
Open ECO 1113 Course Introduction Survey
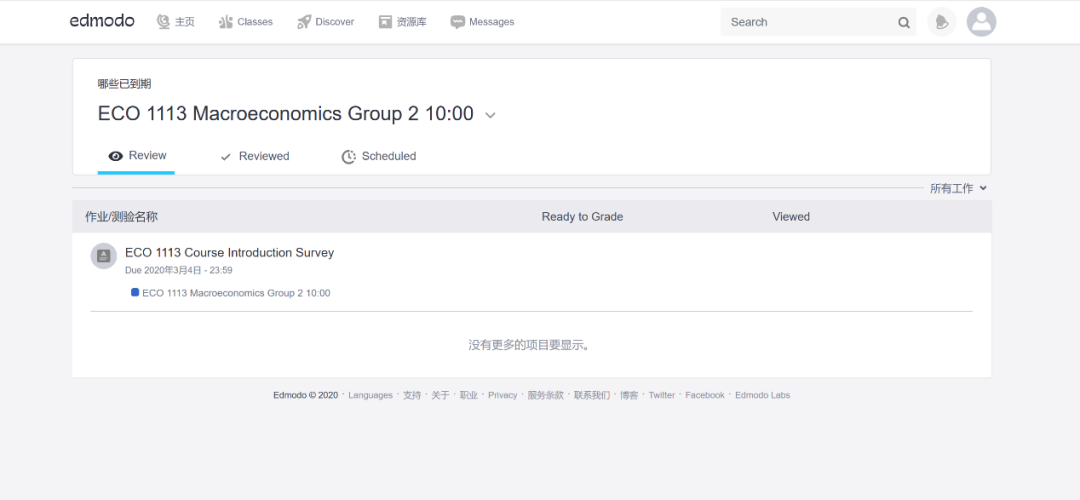229,253
